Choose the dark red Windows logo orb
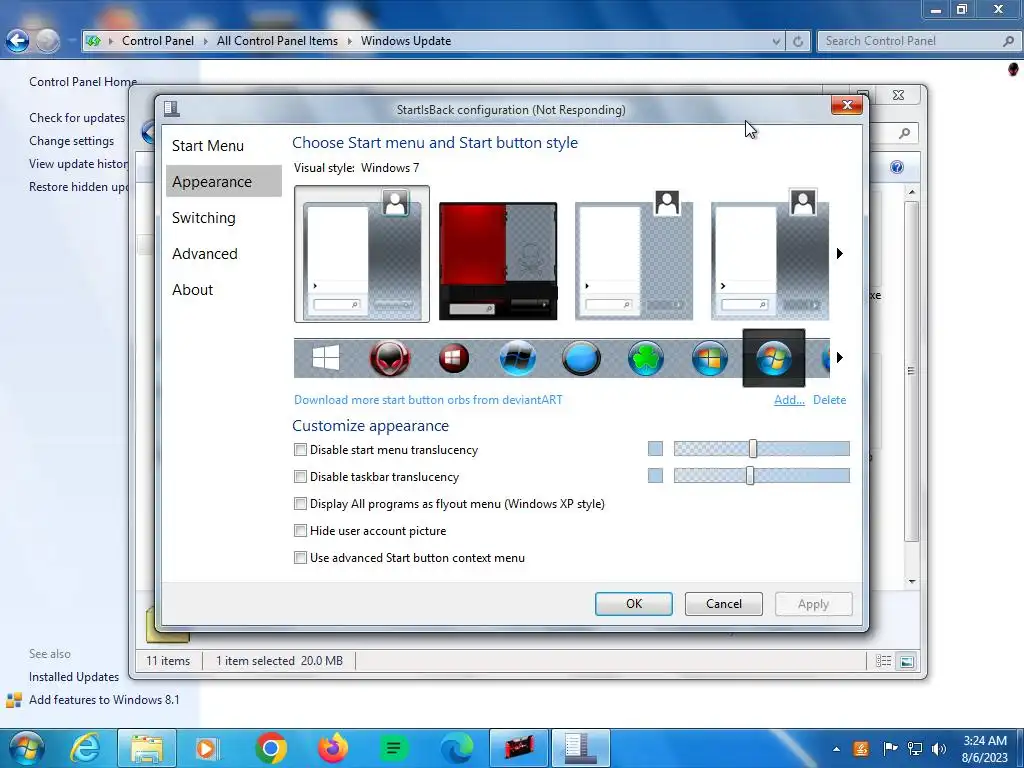 [x=454, y=358]
